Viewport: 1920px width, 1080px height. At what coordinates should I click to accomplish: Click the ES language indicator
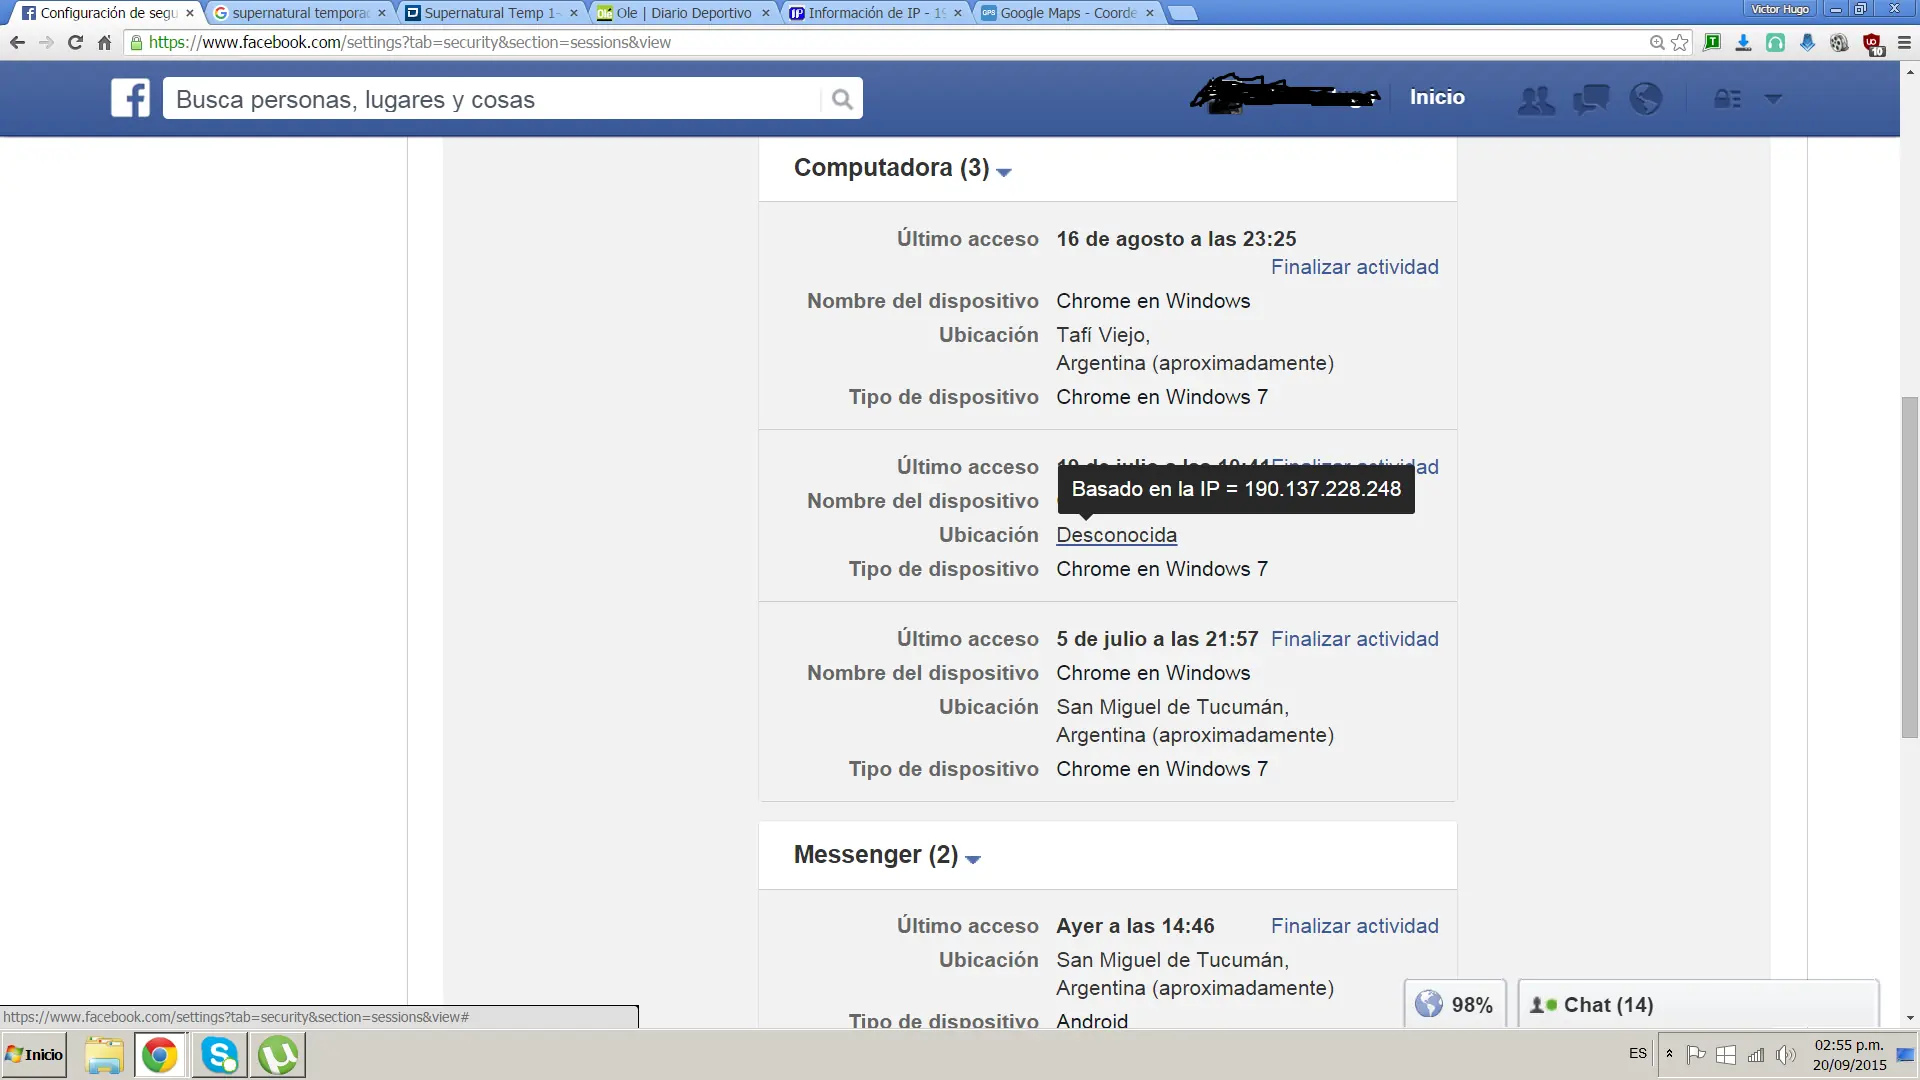tap(1637, 1053)
